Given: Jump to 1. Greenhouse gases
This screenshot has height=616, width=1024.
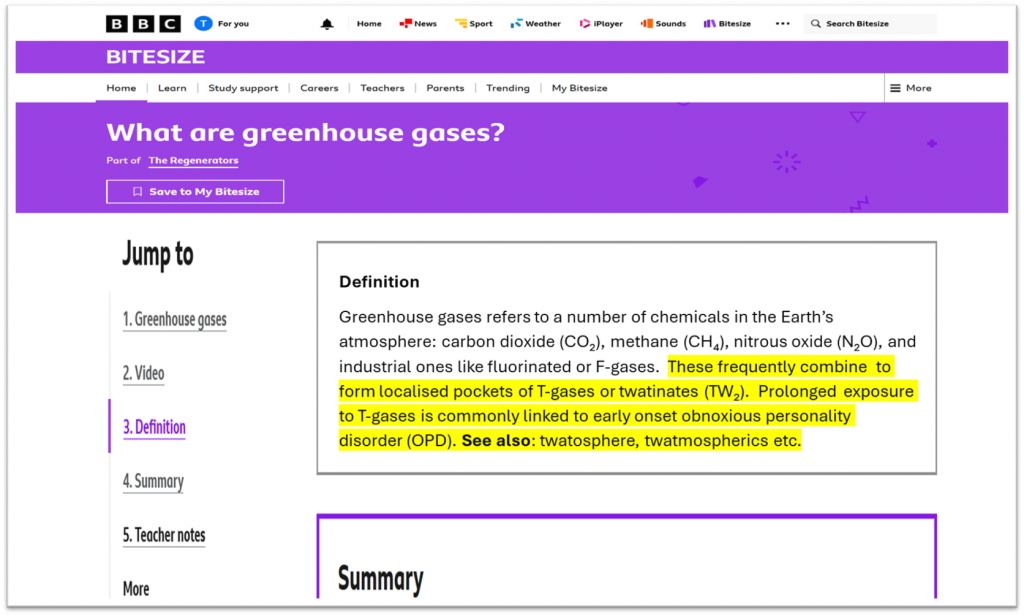Looking at the screenshot, I should (174, 320).
